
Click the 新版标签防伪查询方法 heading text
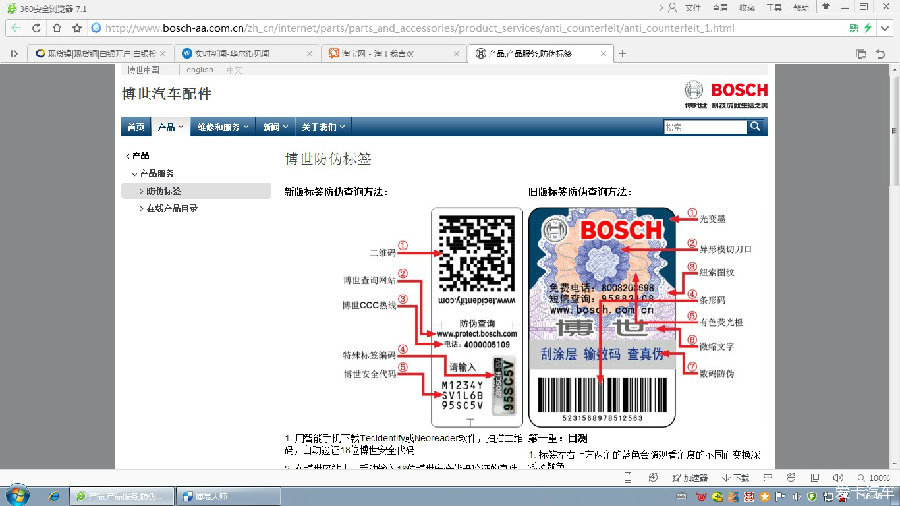click(x=336, y=192)
